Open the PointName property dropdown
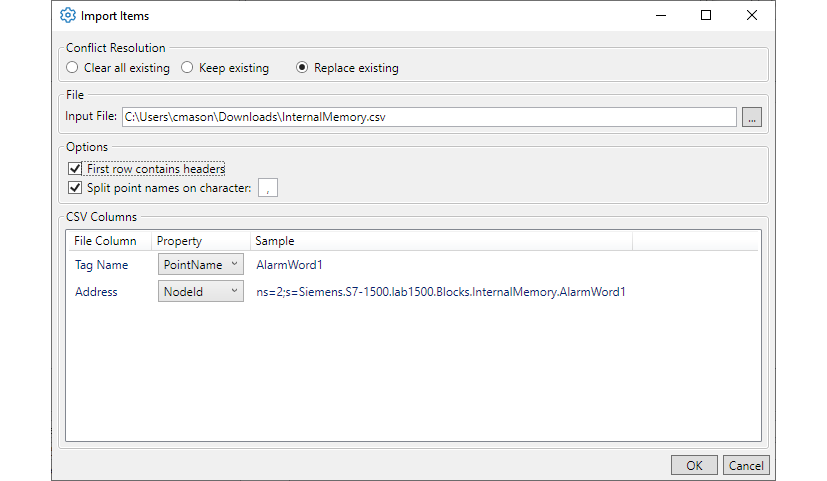The height and width of the screenshot is (481, 827). coord(201,264)
